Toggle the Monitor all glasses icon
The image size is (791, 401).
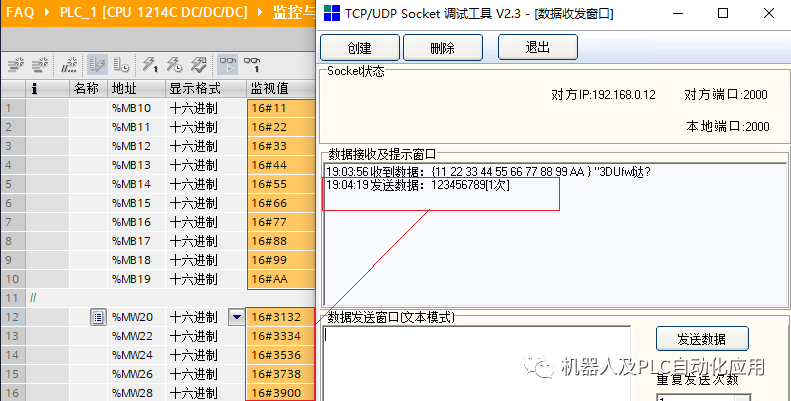click(228, 65)
